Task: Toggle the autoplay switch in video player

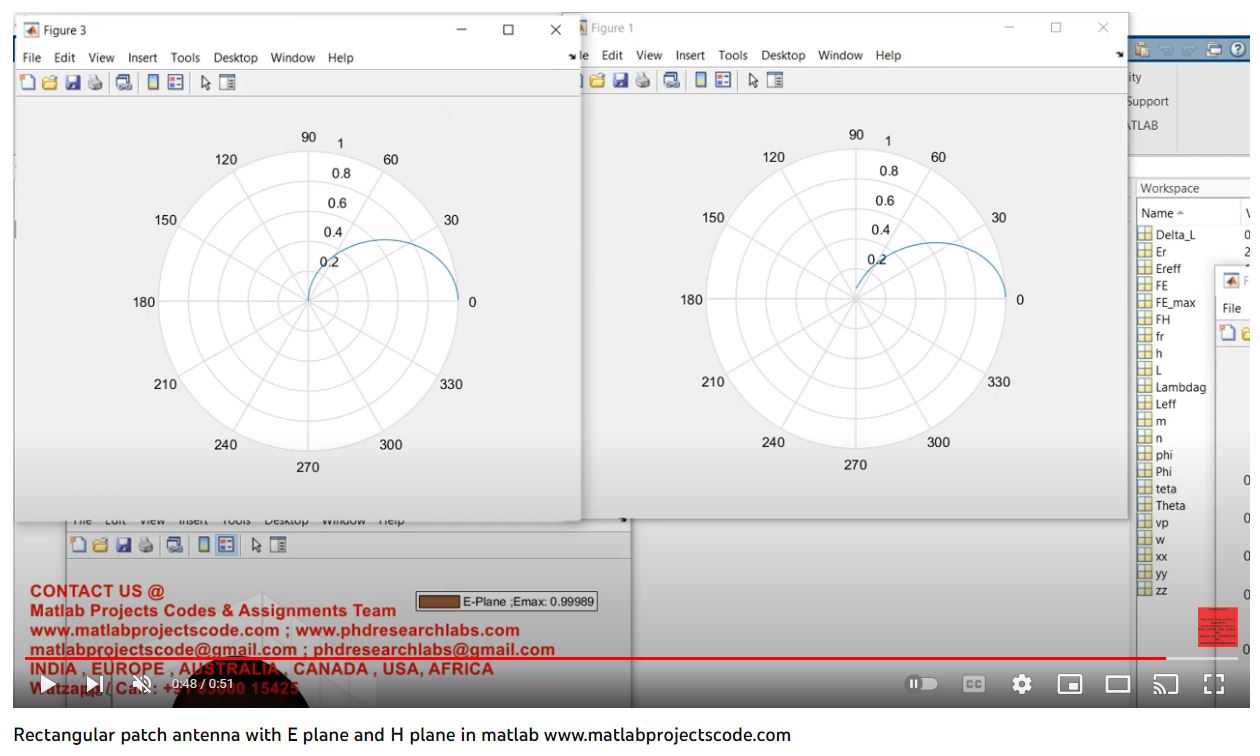Action: pos(922,684)
